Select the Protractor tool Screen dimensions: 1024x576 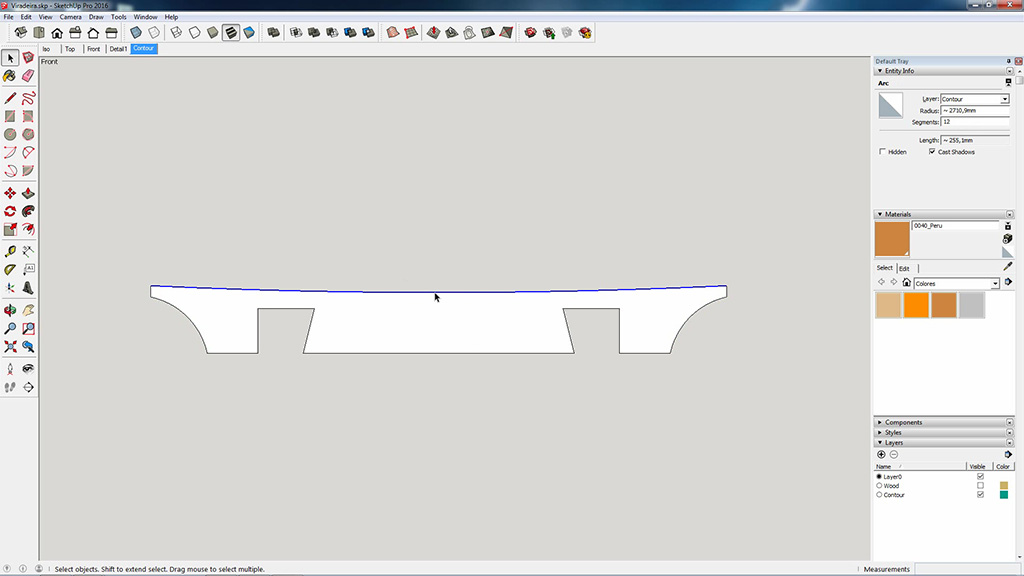pyautogui.click(x=10, y=270)
